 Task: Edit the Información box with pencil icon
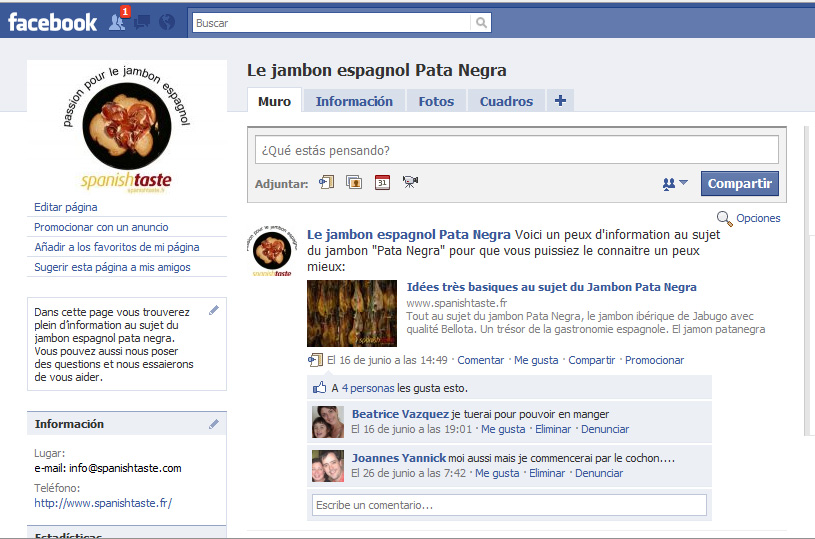[214, 424]
